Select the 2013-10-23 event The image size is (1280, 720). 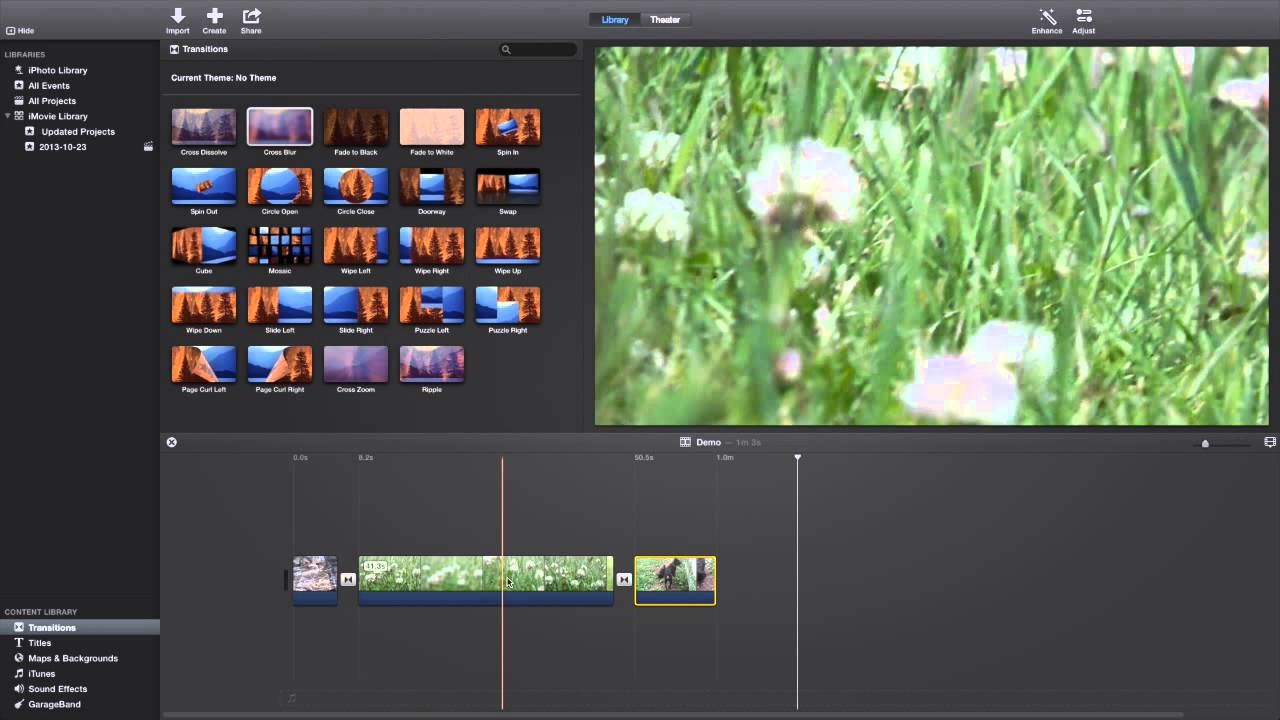(62, 147)
